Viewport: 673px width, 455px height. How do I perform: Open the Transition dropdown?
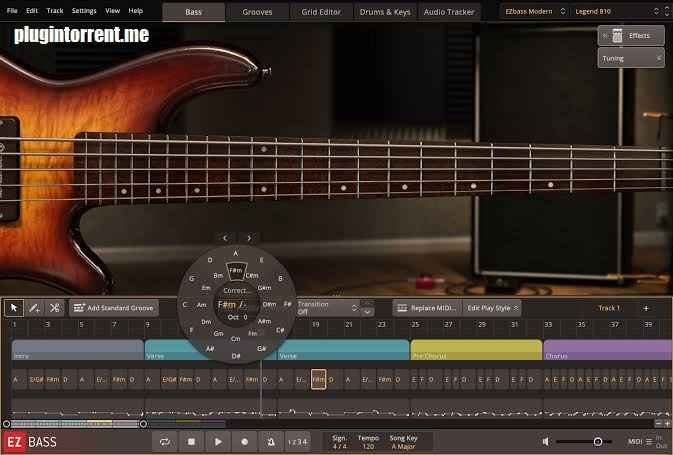(327, 307)
